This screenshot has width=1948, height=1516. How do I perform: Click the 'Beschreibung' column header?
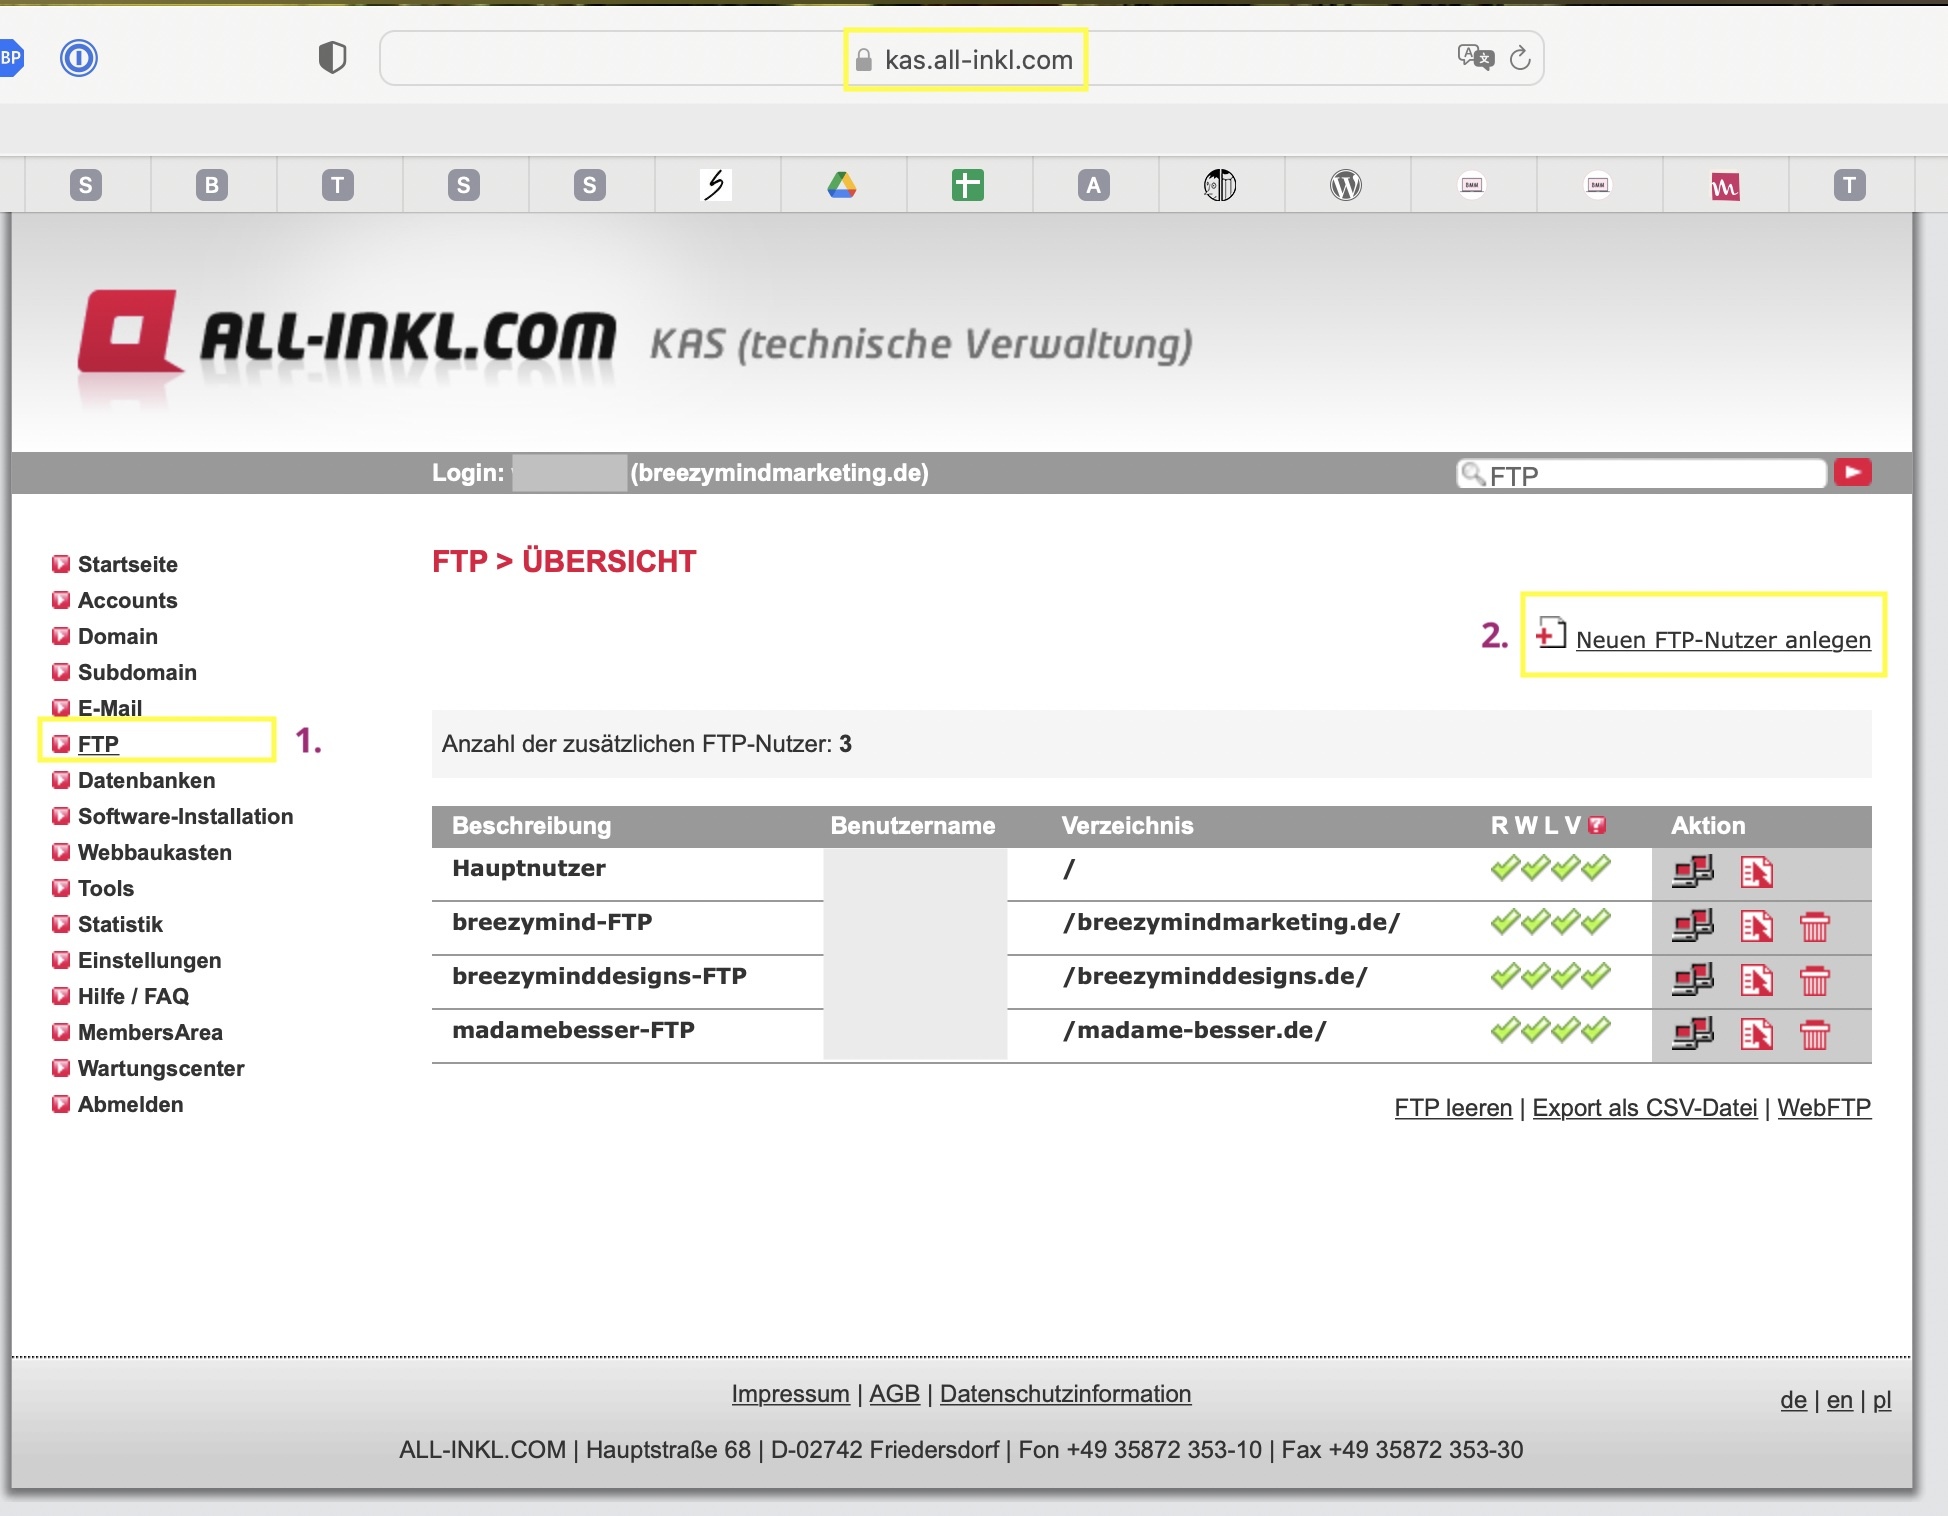[x=531, y=826]
